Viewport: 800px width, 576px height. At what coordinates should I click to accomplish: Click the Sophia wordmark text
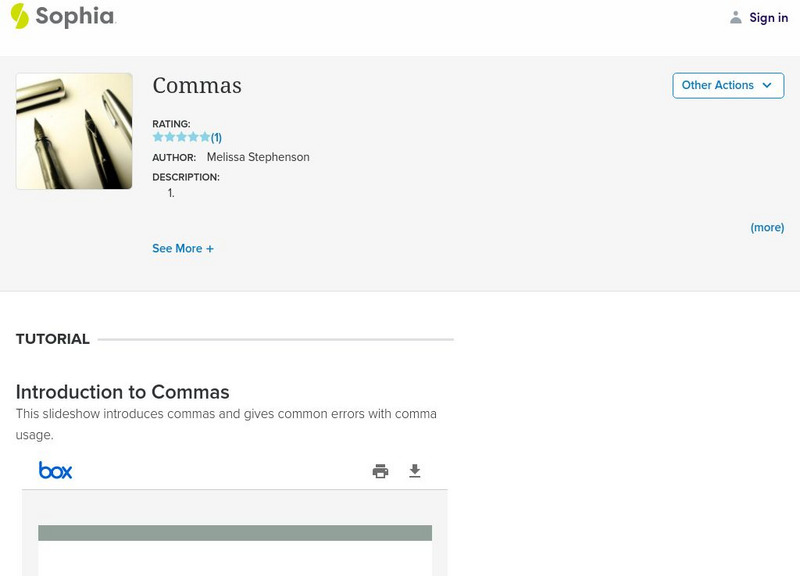pyautogui.click(x=75, y=16)
